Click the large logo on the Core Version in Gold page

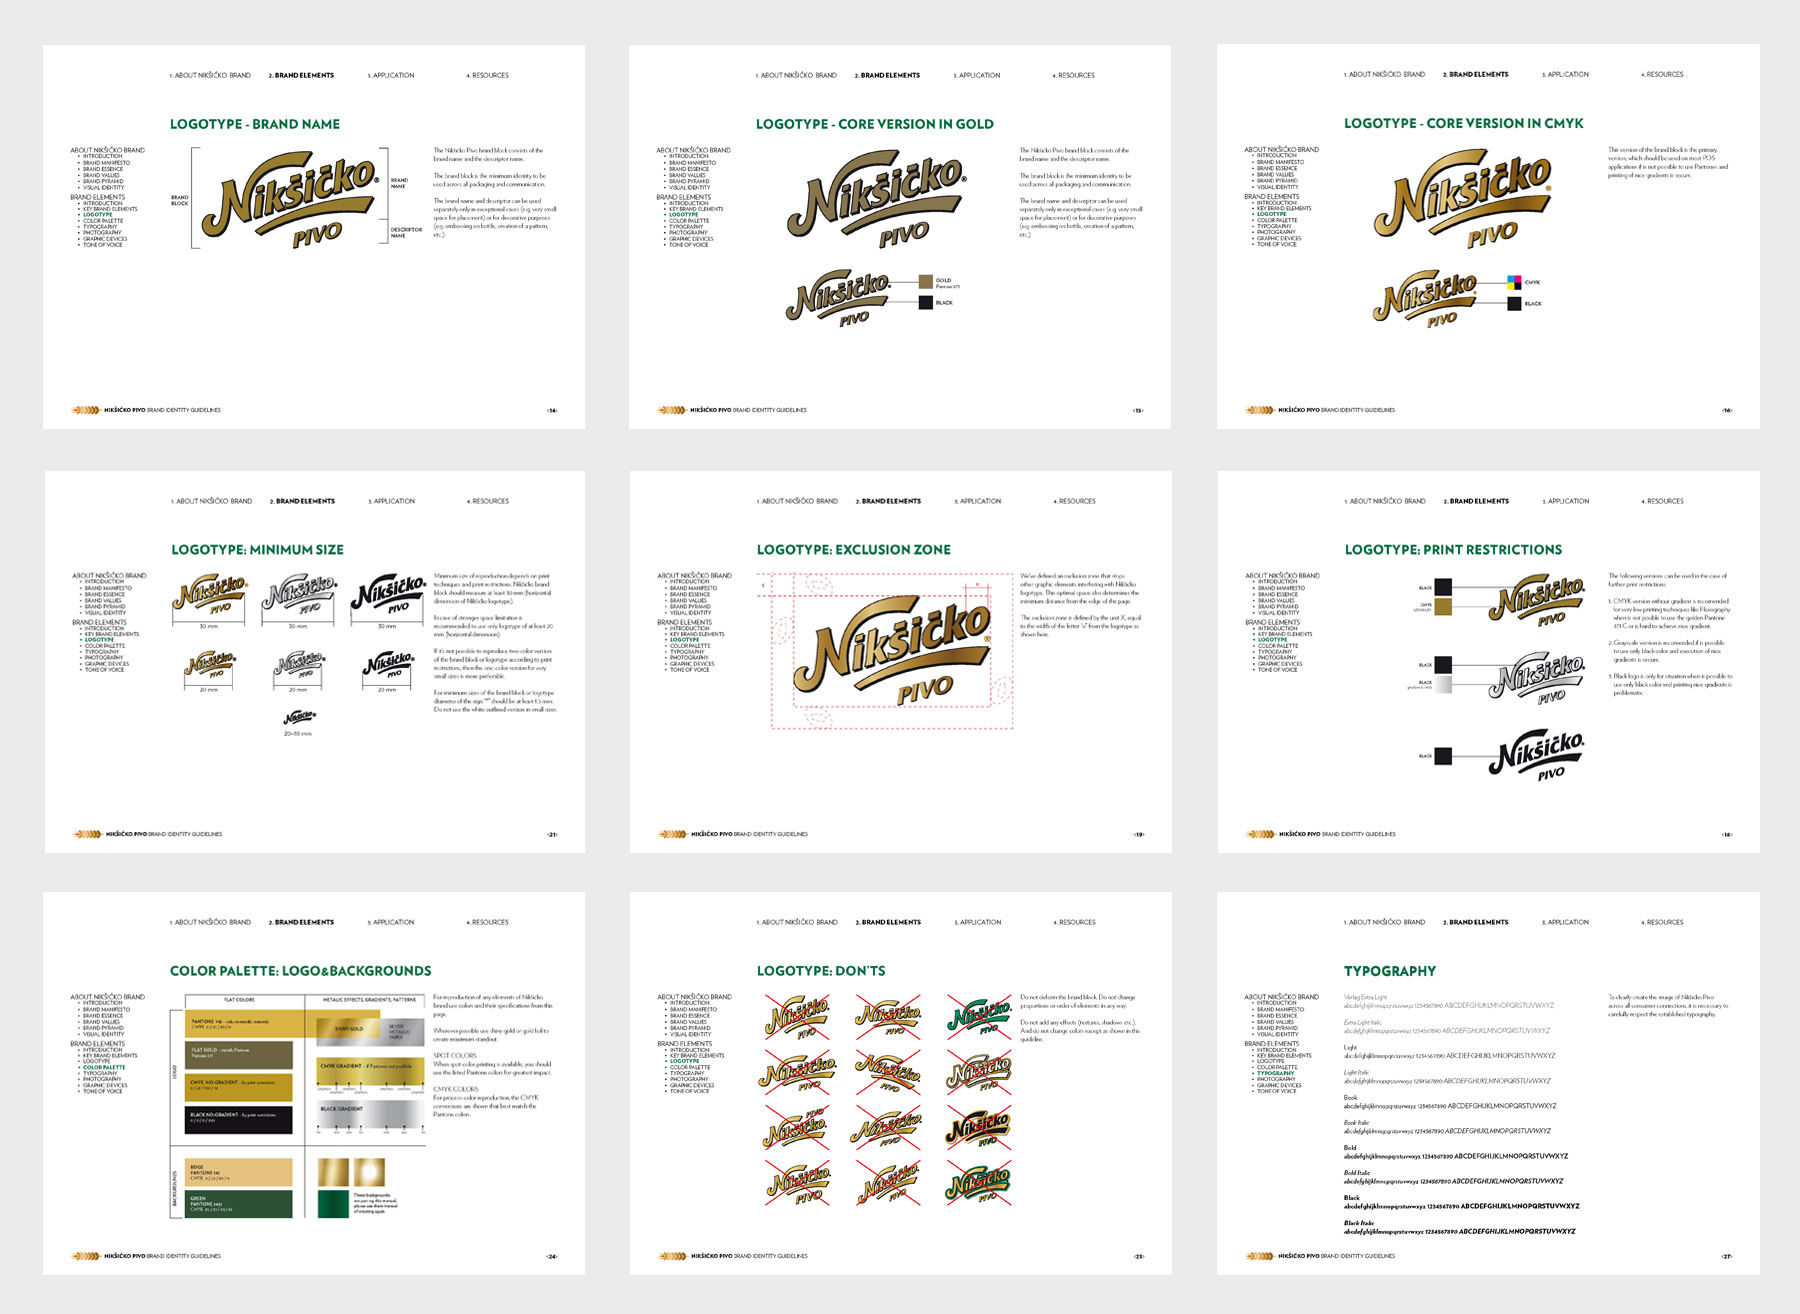click(x=877, y=201)
